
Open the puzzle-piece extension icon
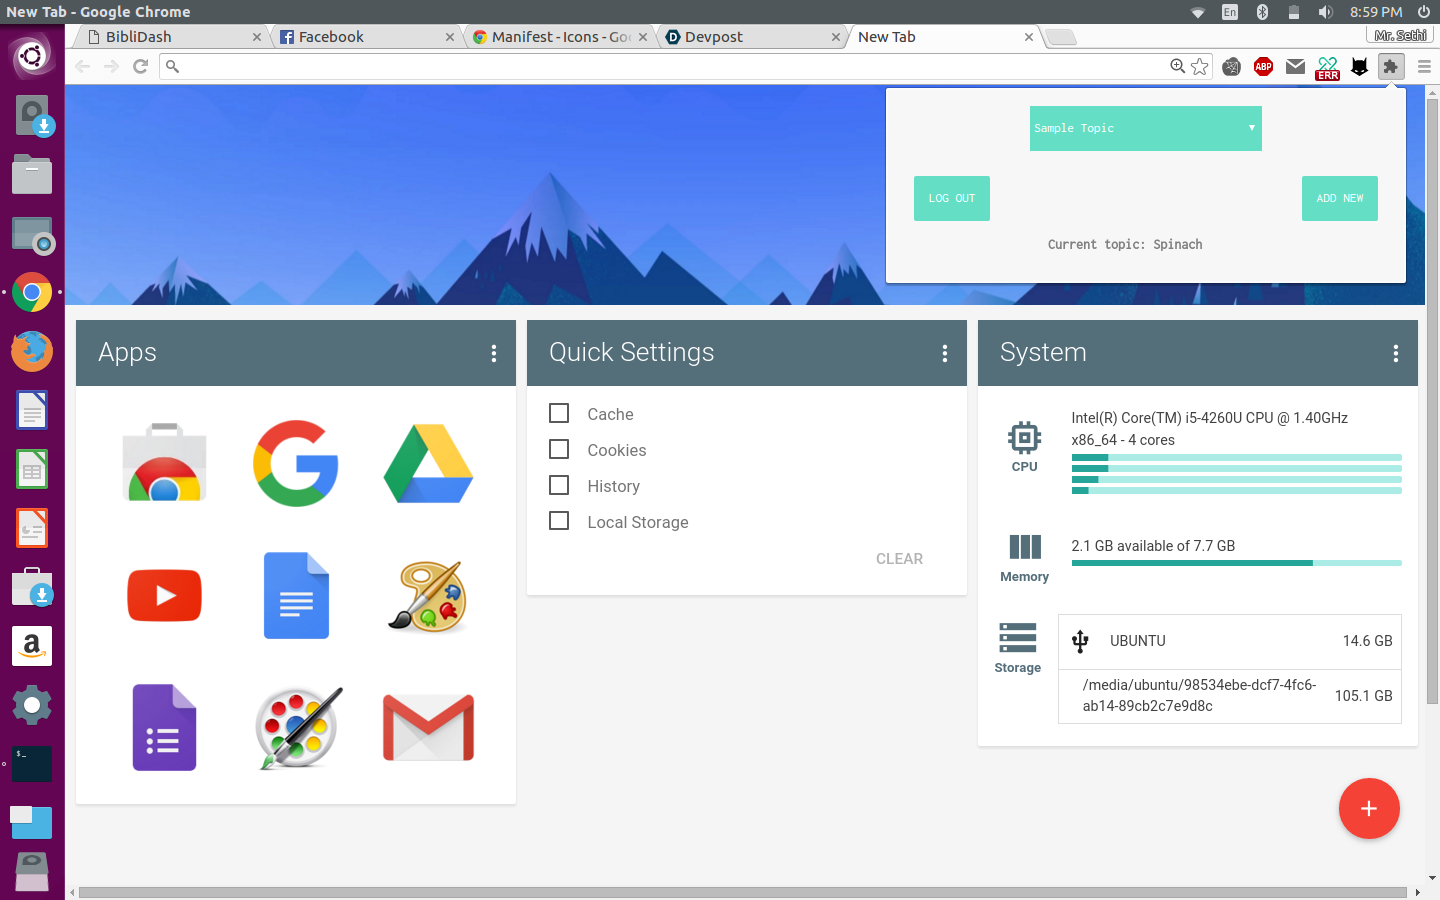point(1391,66)
